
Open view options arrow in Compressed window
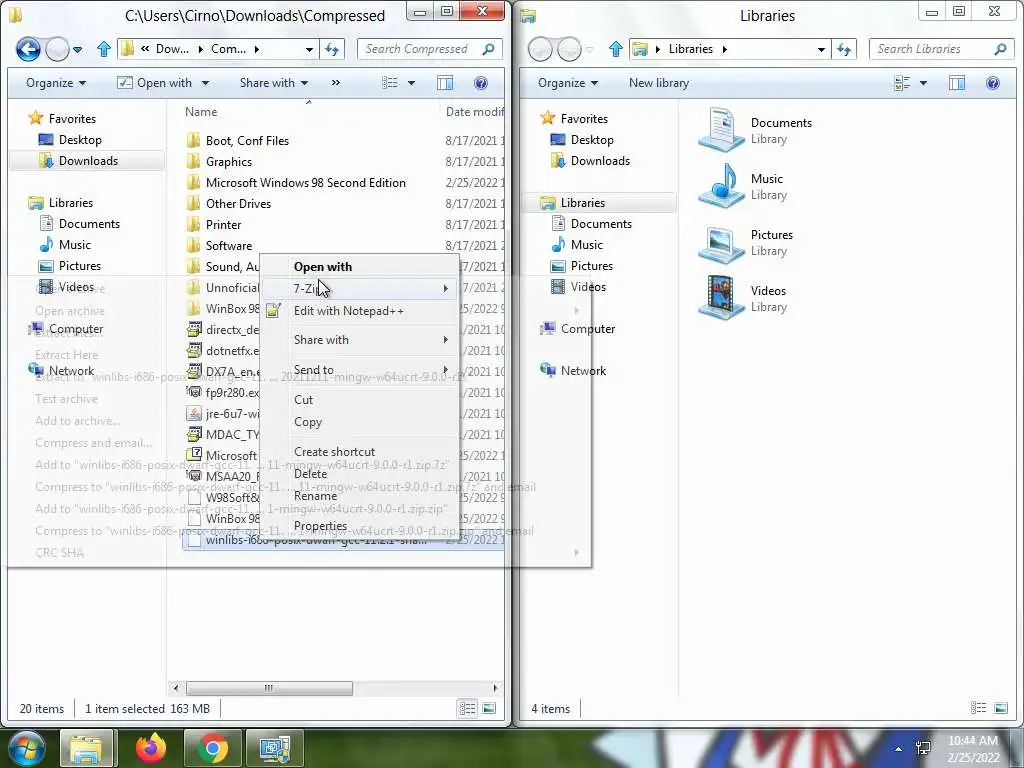[411, 83]
